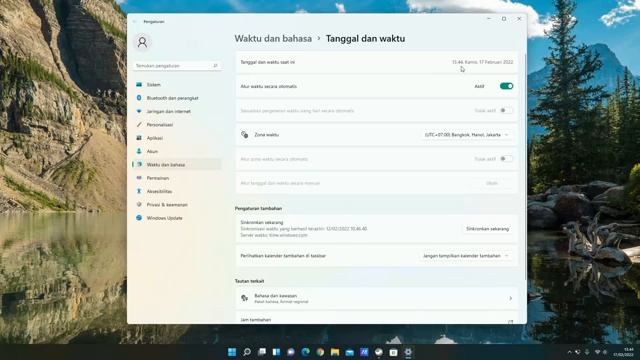This screenshot has height=360, width=640.
Task: Open Windows Update in sidebar
Action: tap(176, 218)
